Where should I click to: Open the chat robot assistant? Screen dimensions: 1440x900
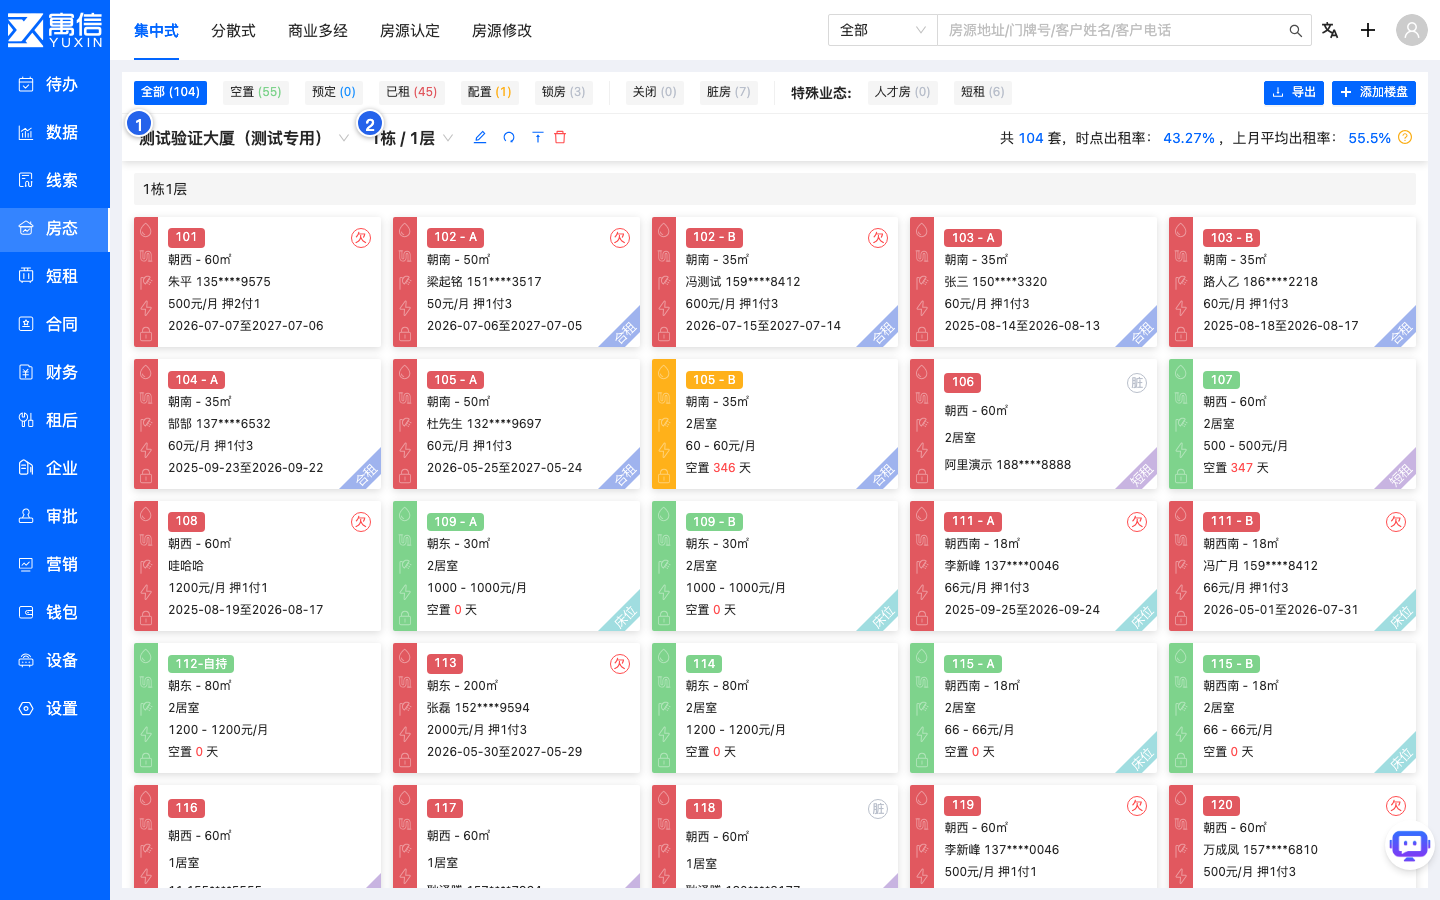[x=1410, y=846]
